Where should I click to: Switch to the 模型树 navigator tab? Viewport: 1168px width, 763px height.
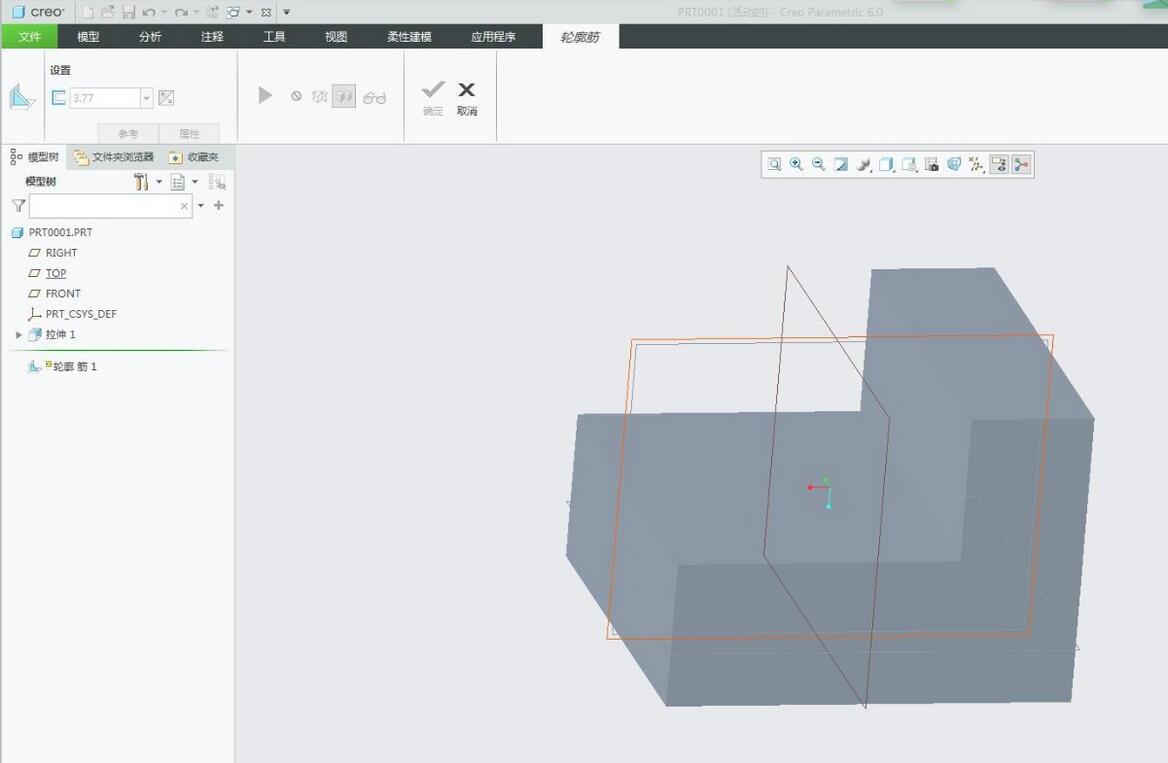coord(34,157)
